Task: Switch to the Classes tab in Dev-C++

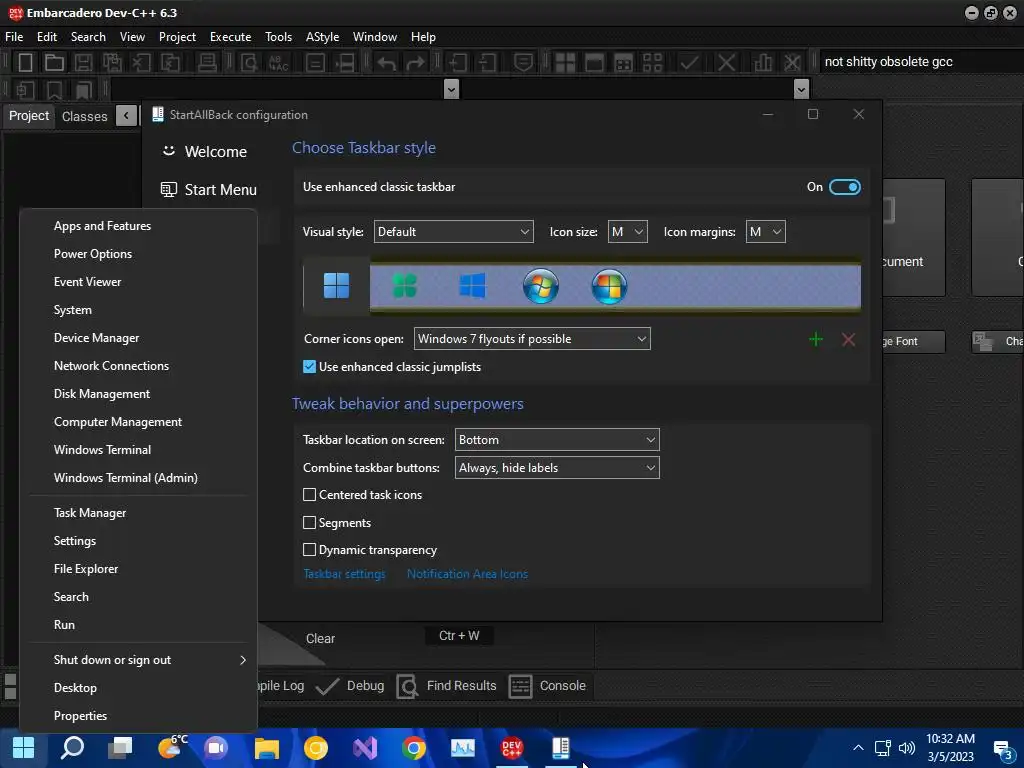Action: [84, 116]
